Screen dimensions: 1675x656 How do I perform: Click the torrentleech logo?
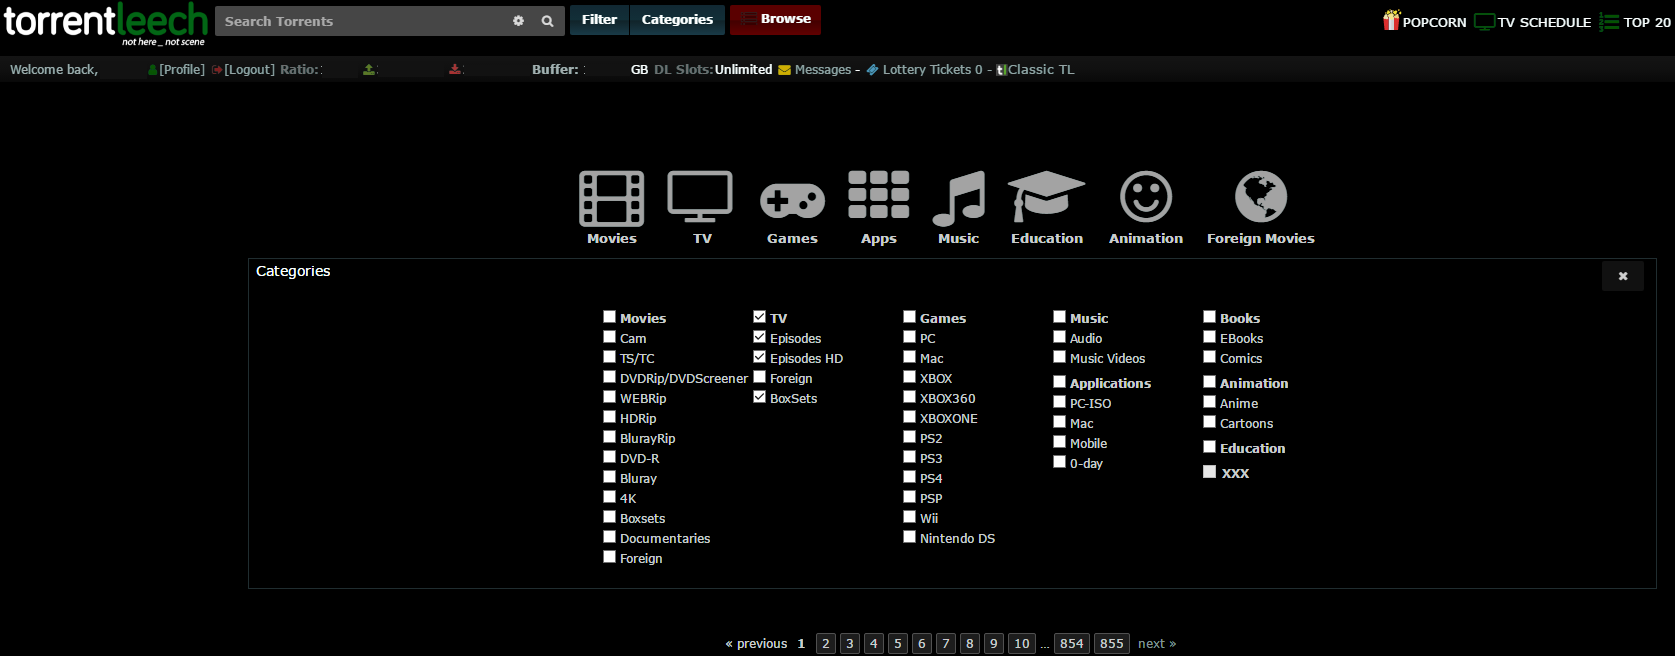[x=105, y=22]
